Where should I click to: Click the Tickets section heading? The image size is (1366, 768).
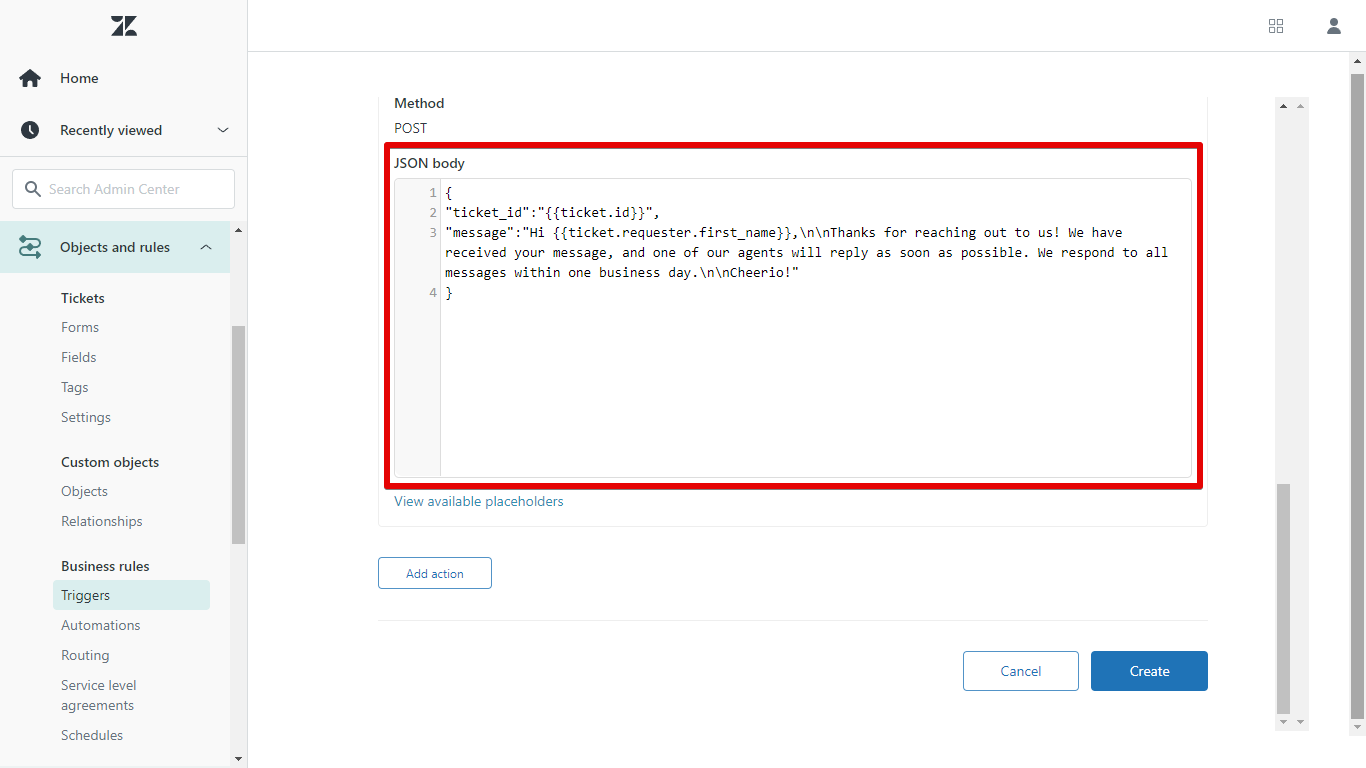[x=83, y=298]
